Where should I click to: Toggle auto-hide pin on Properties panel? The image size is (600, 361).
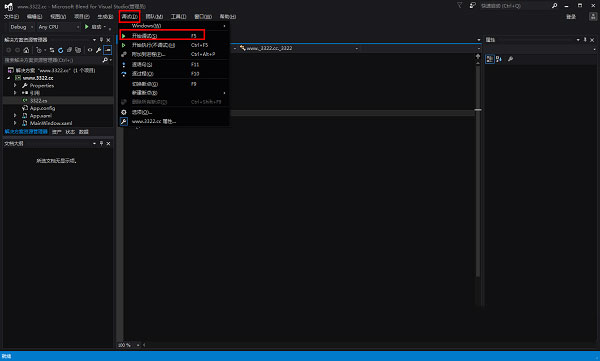(x=585, y=40)
